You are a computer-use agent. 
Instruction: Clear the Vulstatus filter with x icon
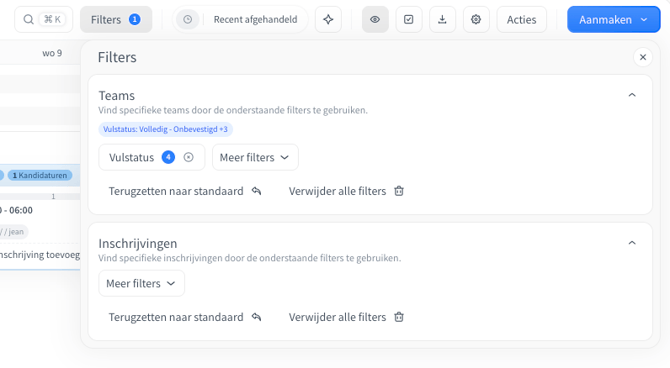tap(188, 157)
